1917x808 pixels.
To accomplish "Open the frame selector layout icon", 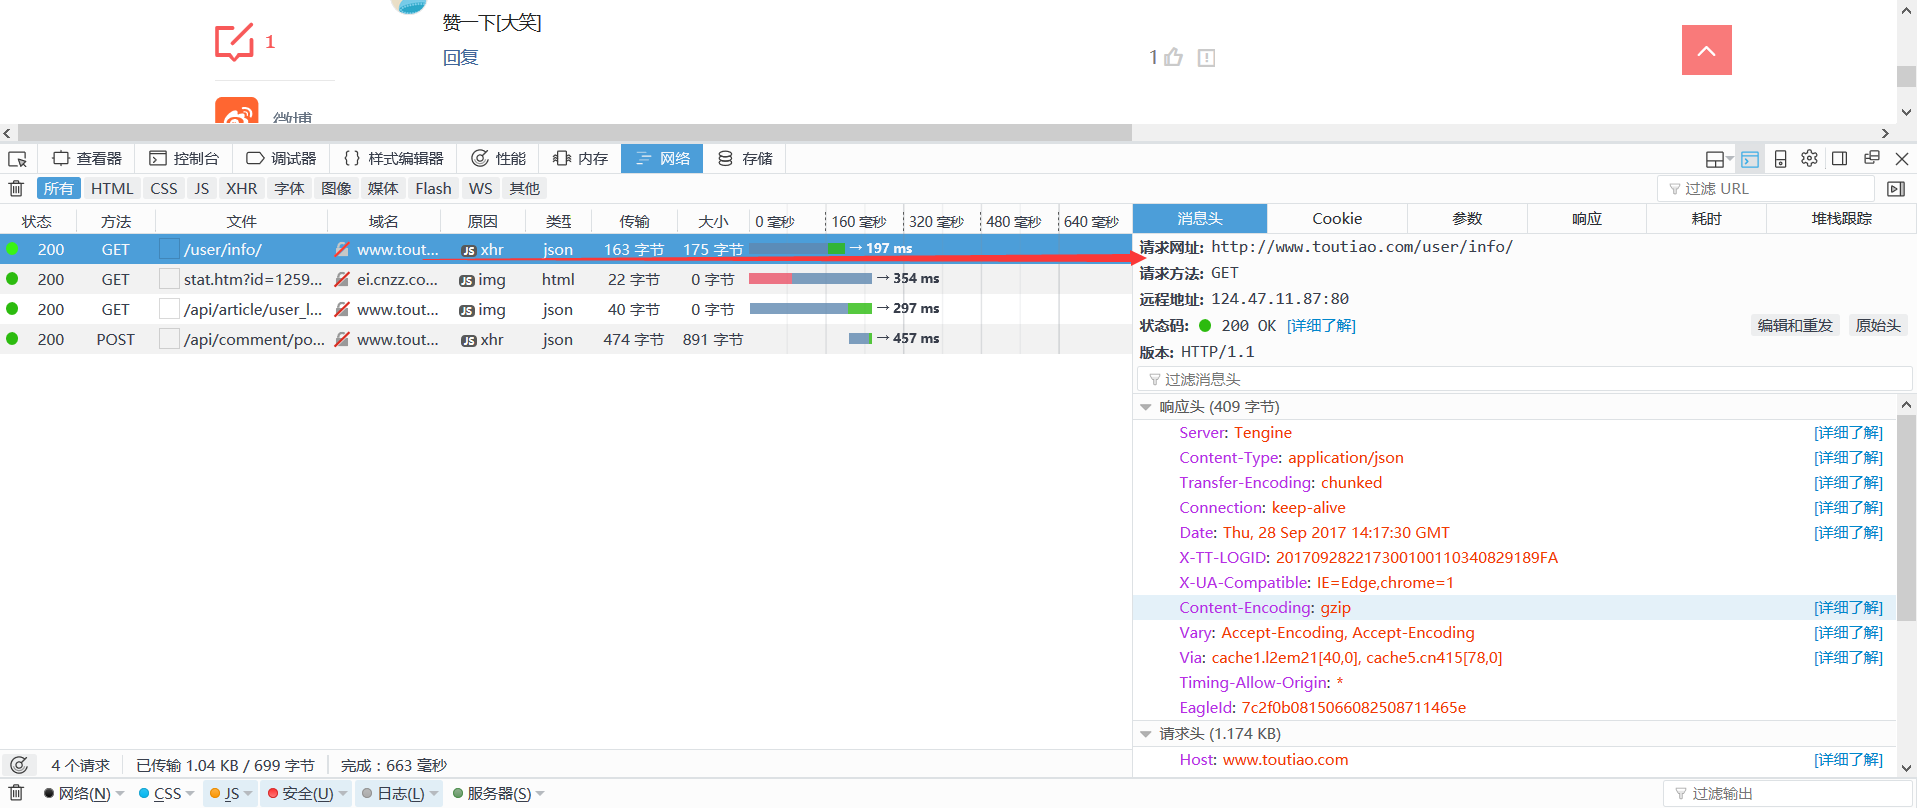I will [x=1714, y=159].
